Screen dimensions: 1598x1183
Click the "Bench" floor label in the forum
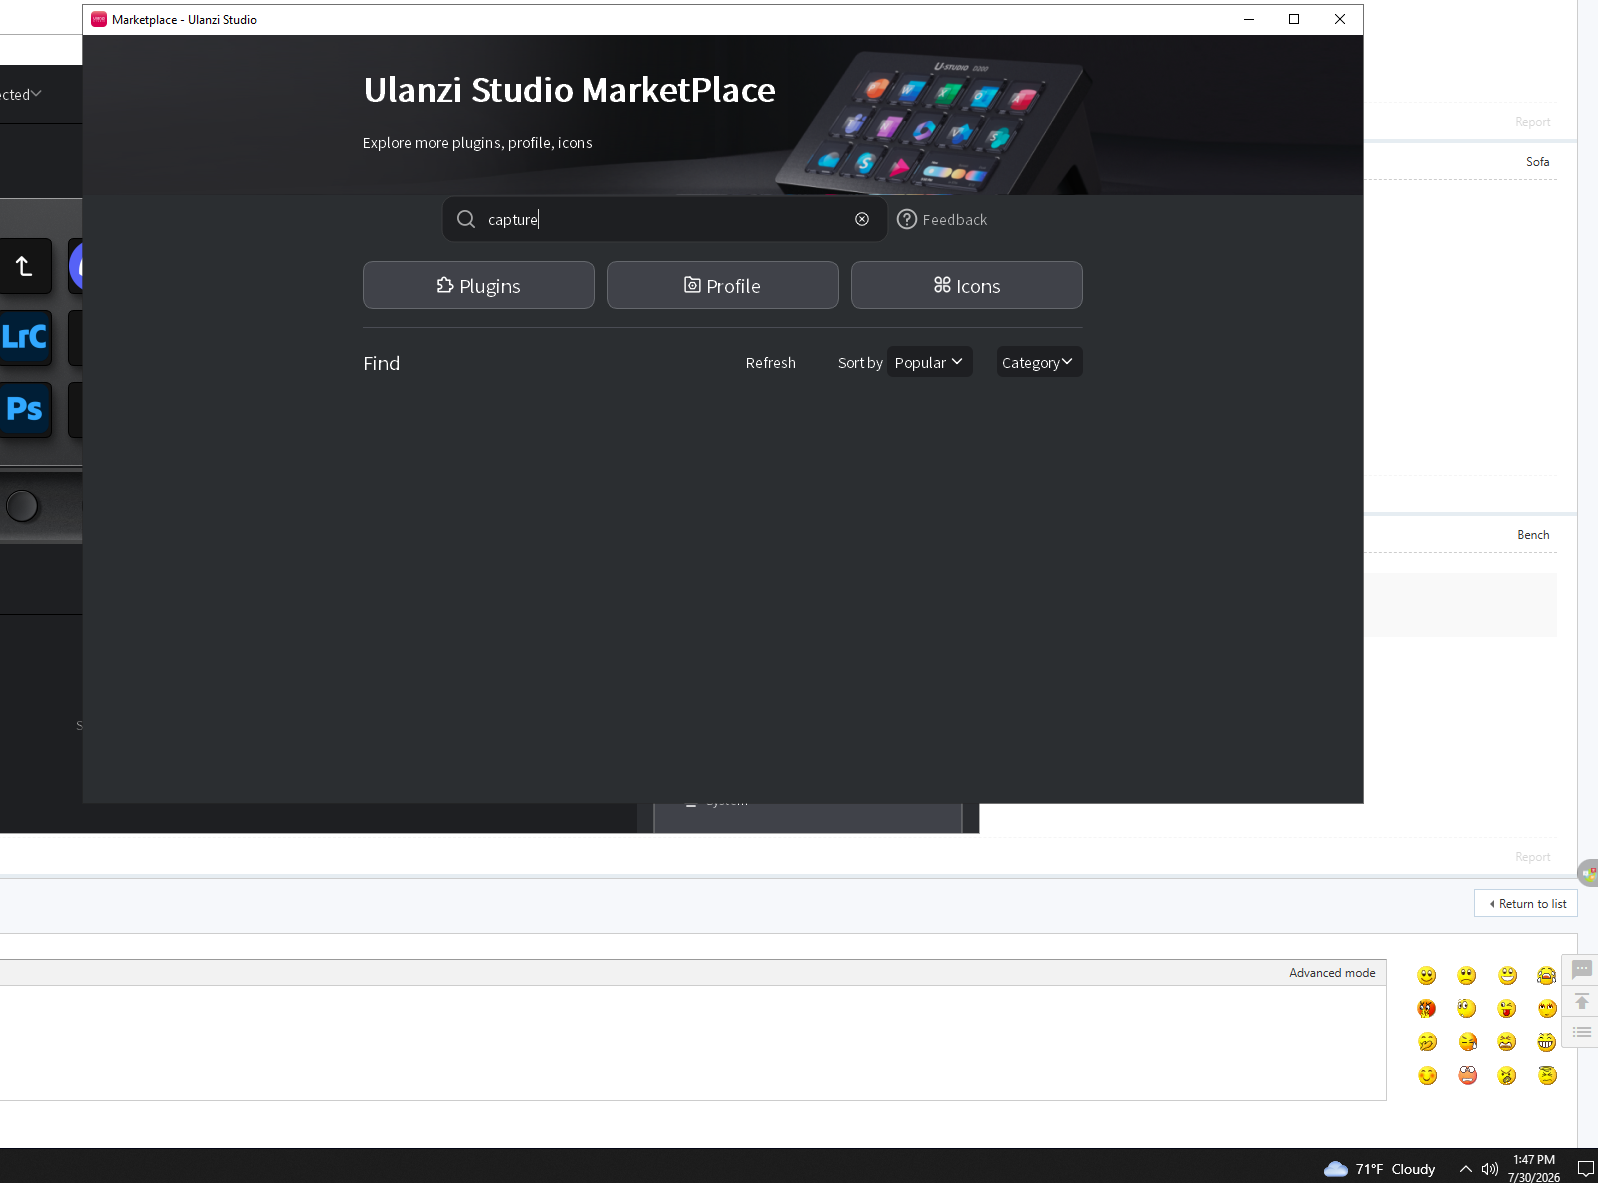(1533, 535)
